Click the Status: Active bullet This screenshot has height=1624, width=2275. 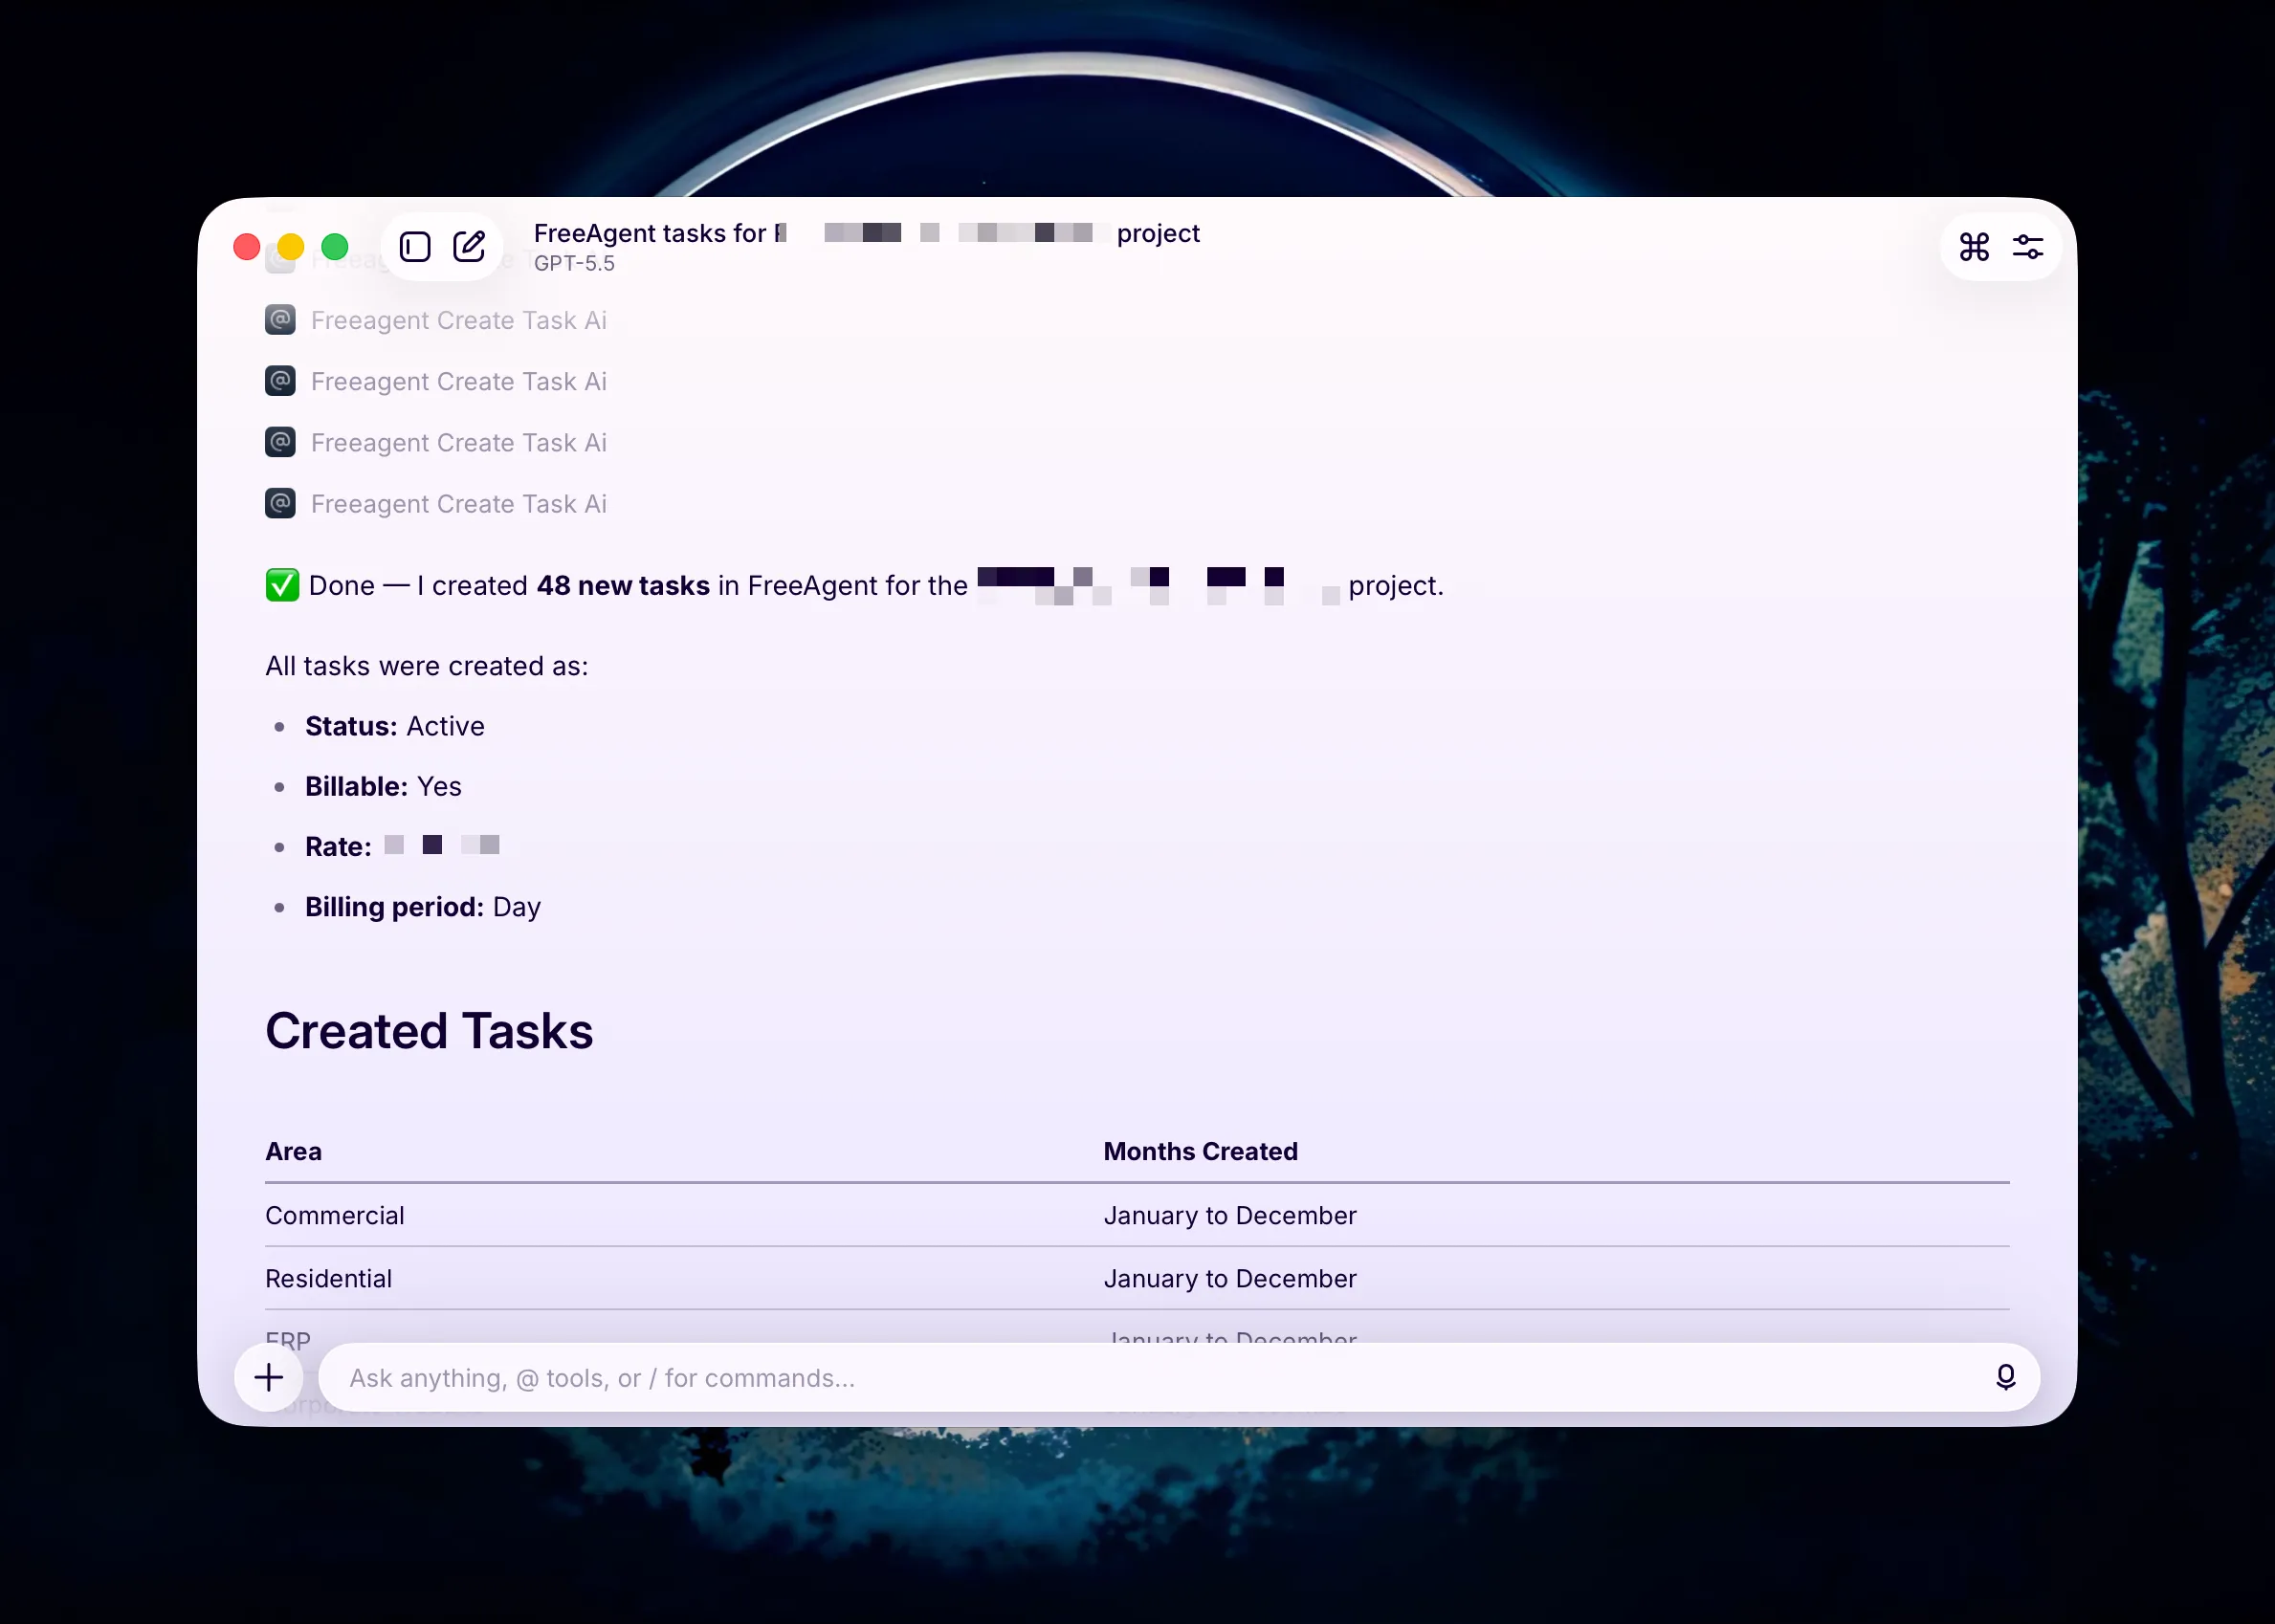(x=395, y=726)
